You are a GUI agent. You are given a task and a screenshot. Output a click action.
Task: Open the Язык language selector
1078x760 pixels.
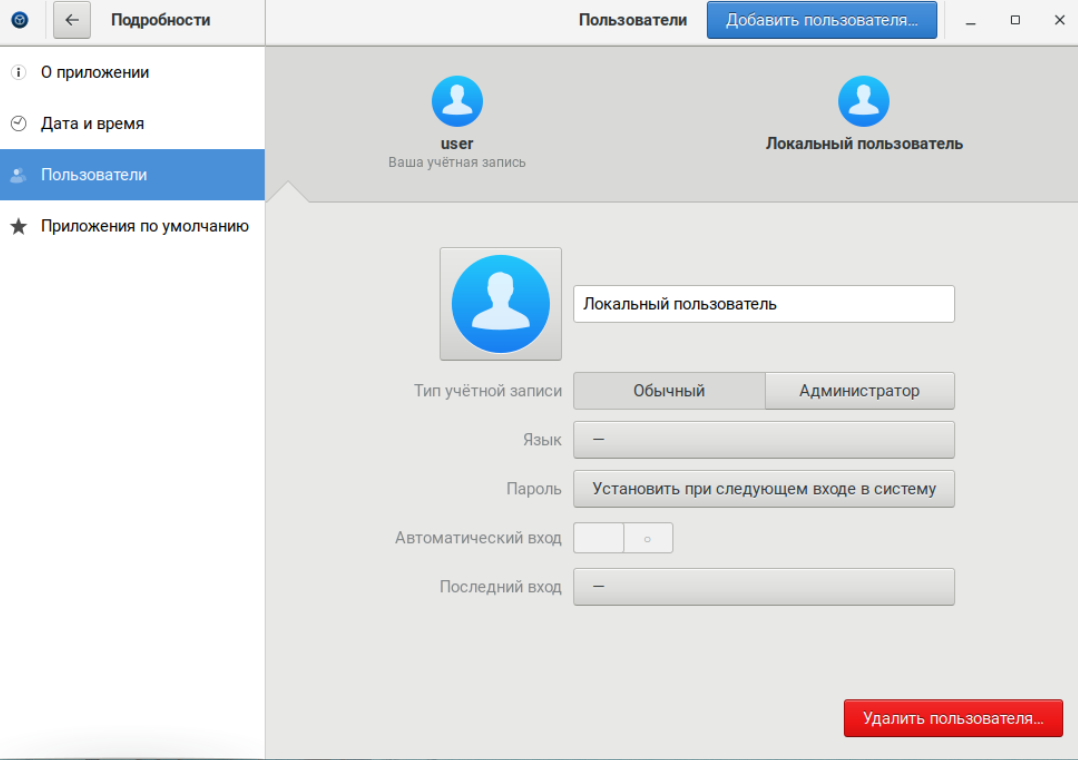pos(763,440)
